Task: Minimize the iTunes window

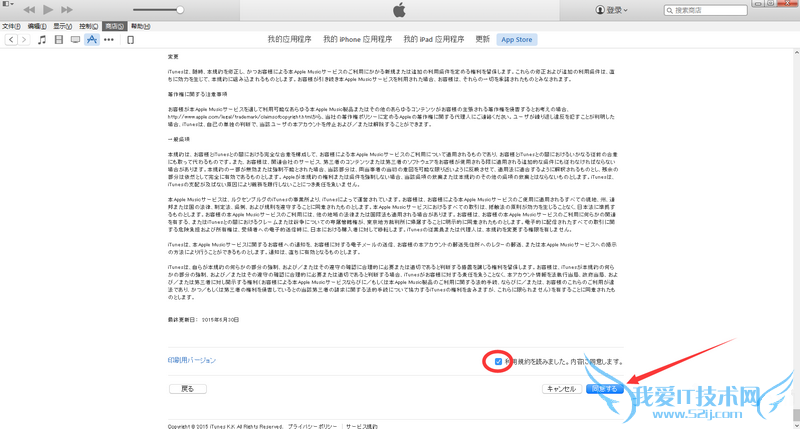Action: click(759, 3)
